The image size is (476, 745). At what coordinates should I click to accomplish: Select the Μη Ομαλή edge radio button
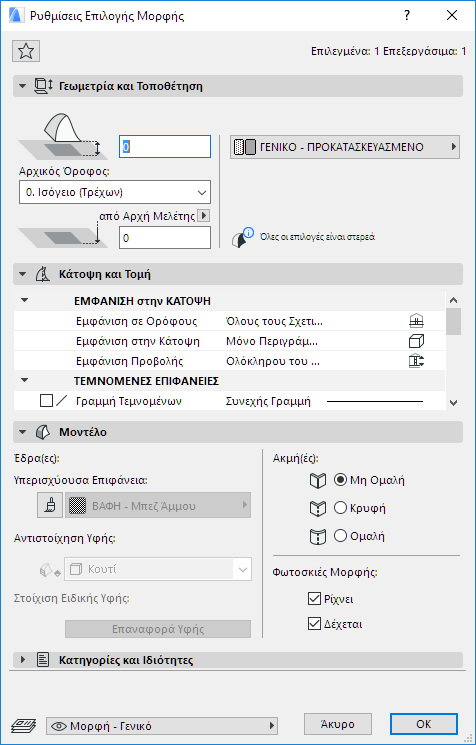(340, 480)
